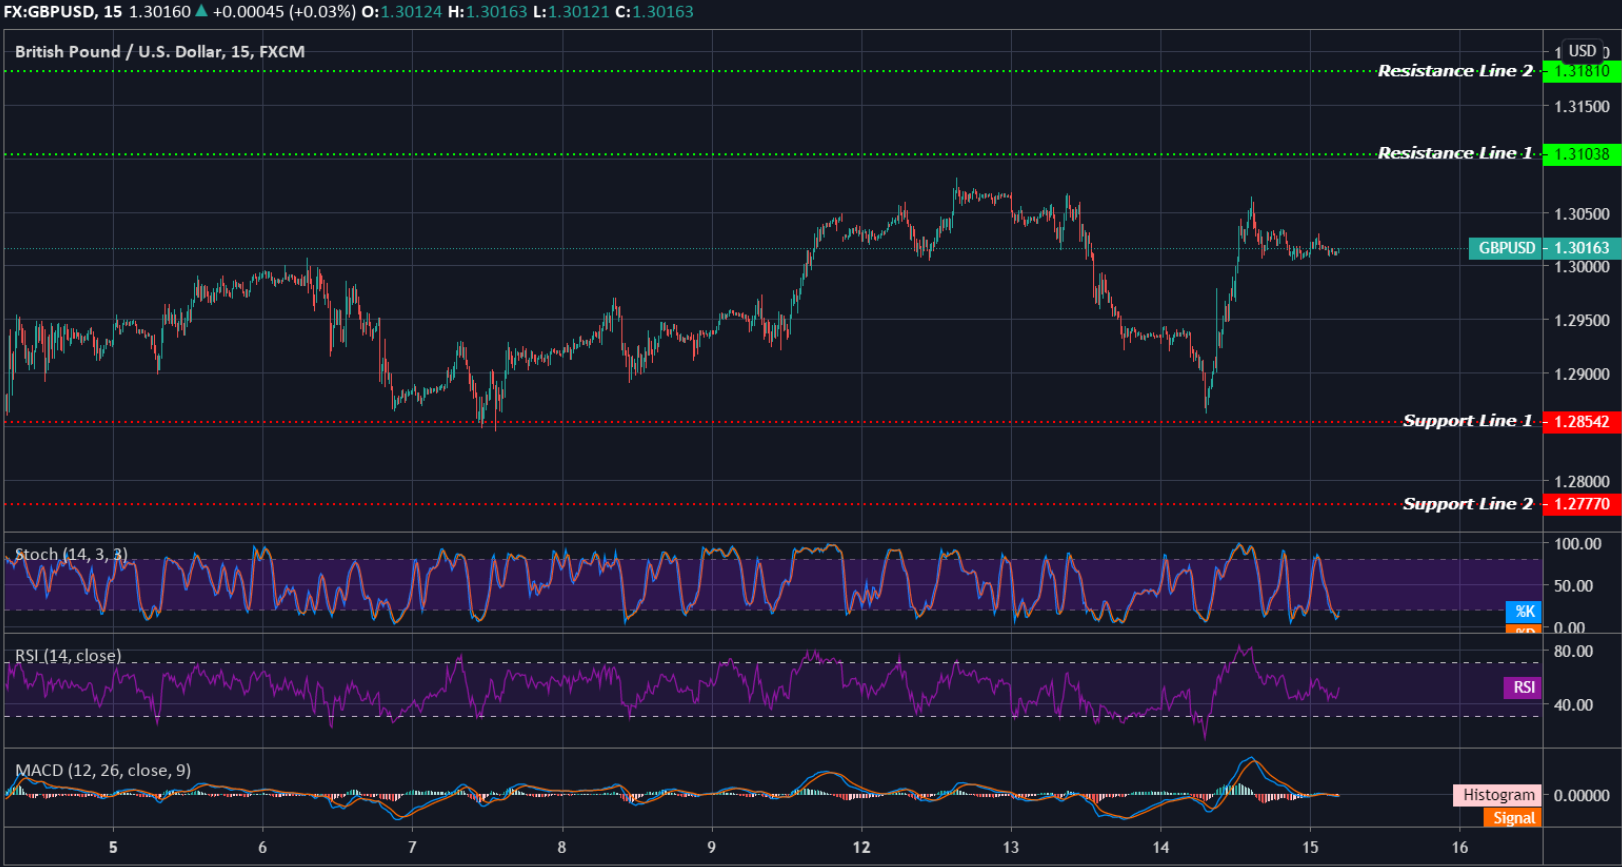1622x867 pixels.
Task: Select the Support Line 2 label
Action: point(1467,504)
